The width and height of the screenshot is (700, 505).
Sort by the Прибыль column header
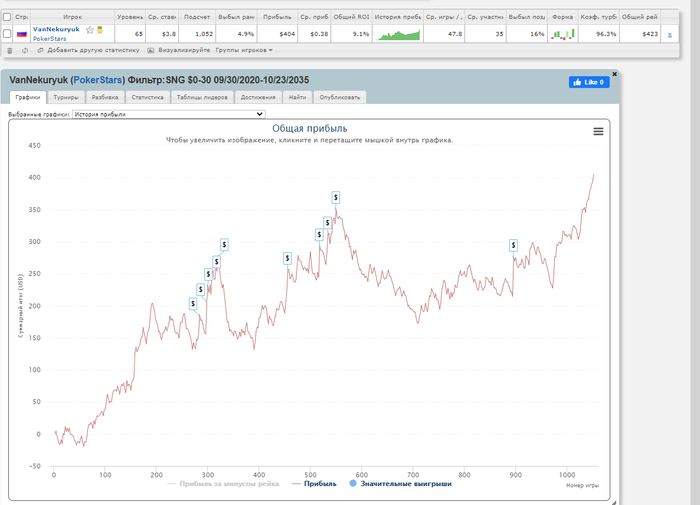tap(277, 17)
